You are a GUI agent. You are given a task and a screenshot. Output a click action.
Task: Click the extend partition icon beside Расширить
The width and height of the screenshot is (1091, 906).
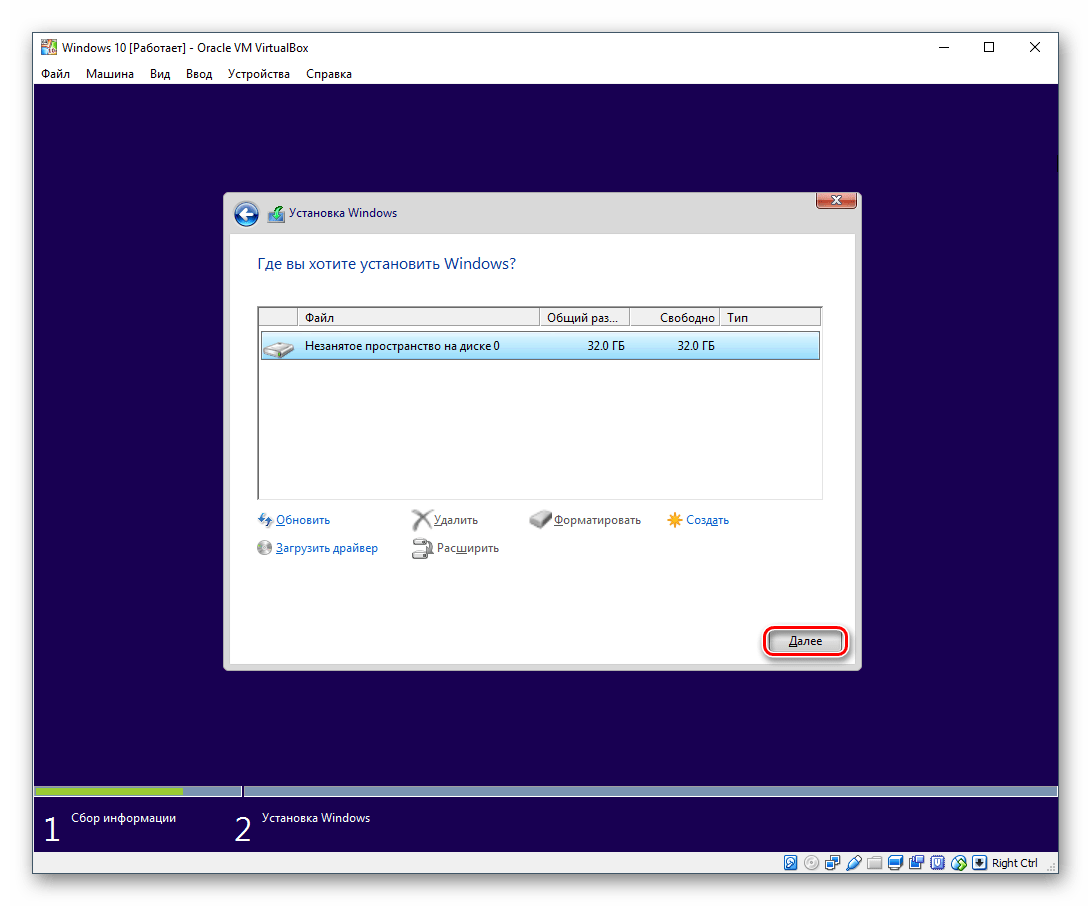tap(422, 549)
